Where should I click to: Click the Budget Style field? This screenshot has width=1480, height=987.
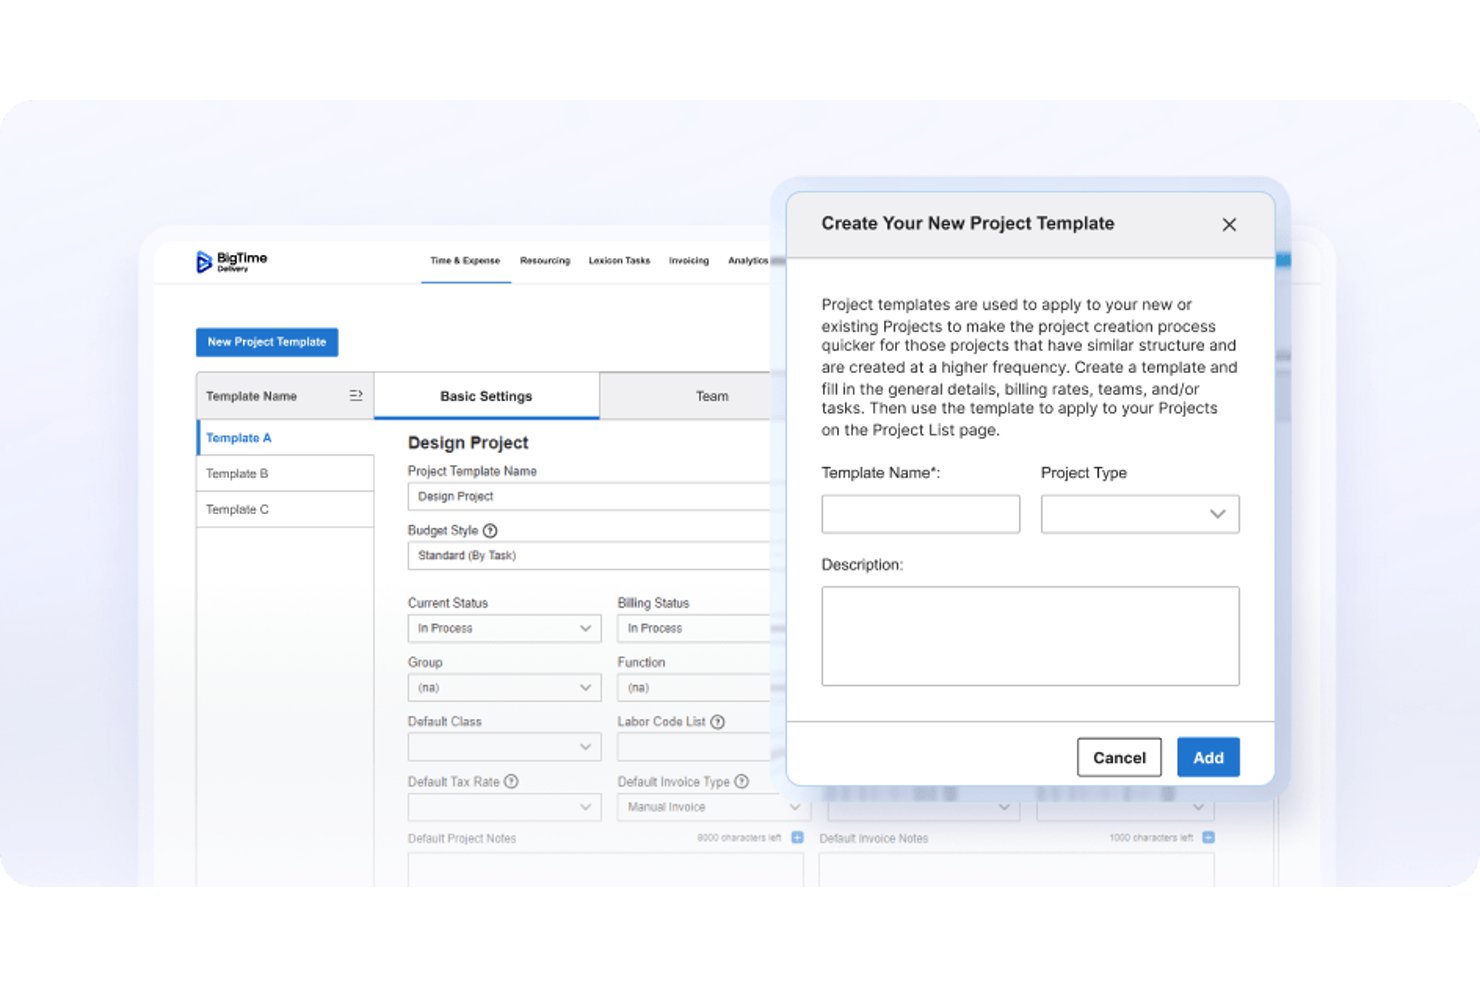pos(589,556)
